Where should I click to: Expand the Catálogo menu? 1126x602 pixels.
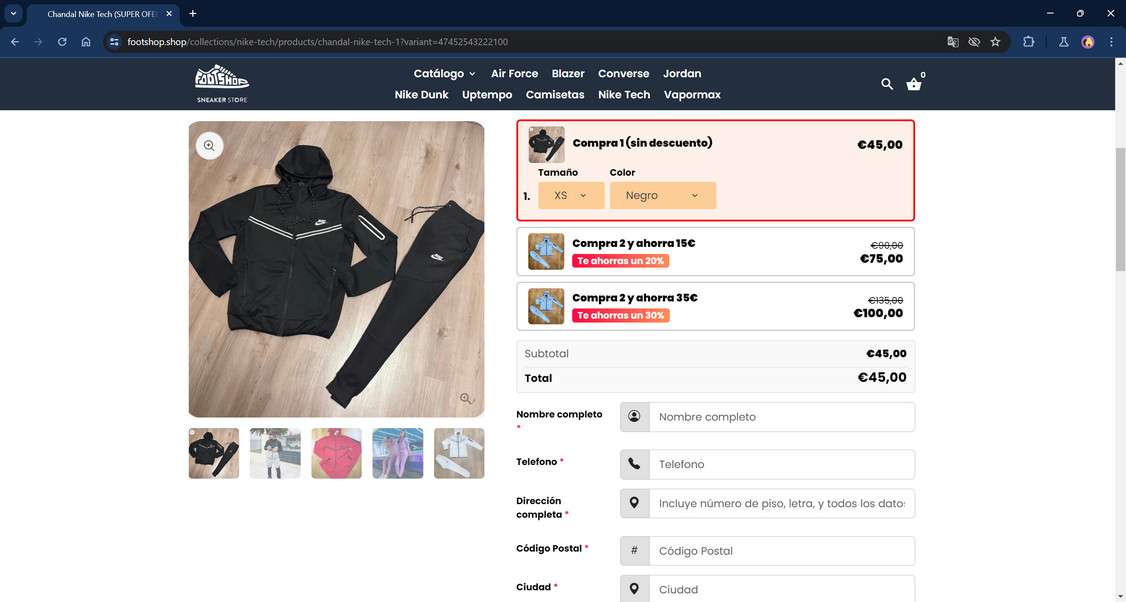(x=445, y=73)
